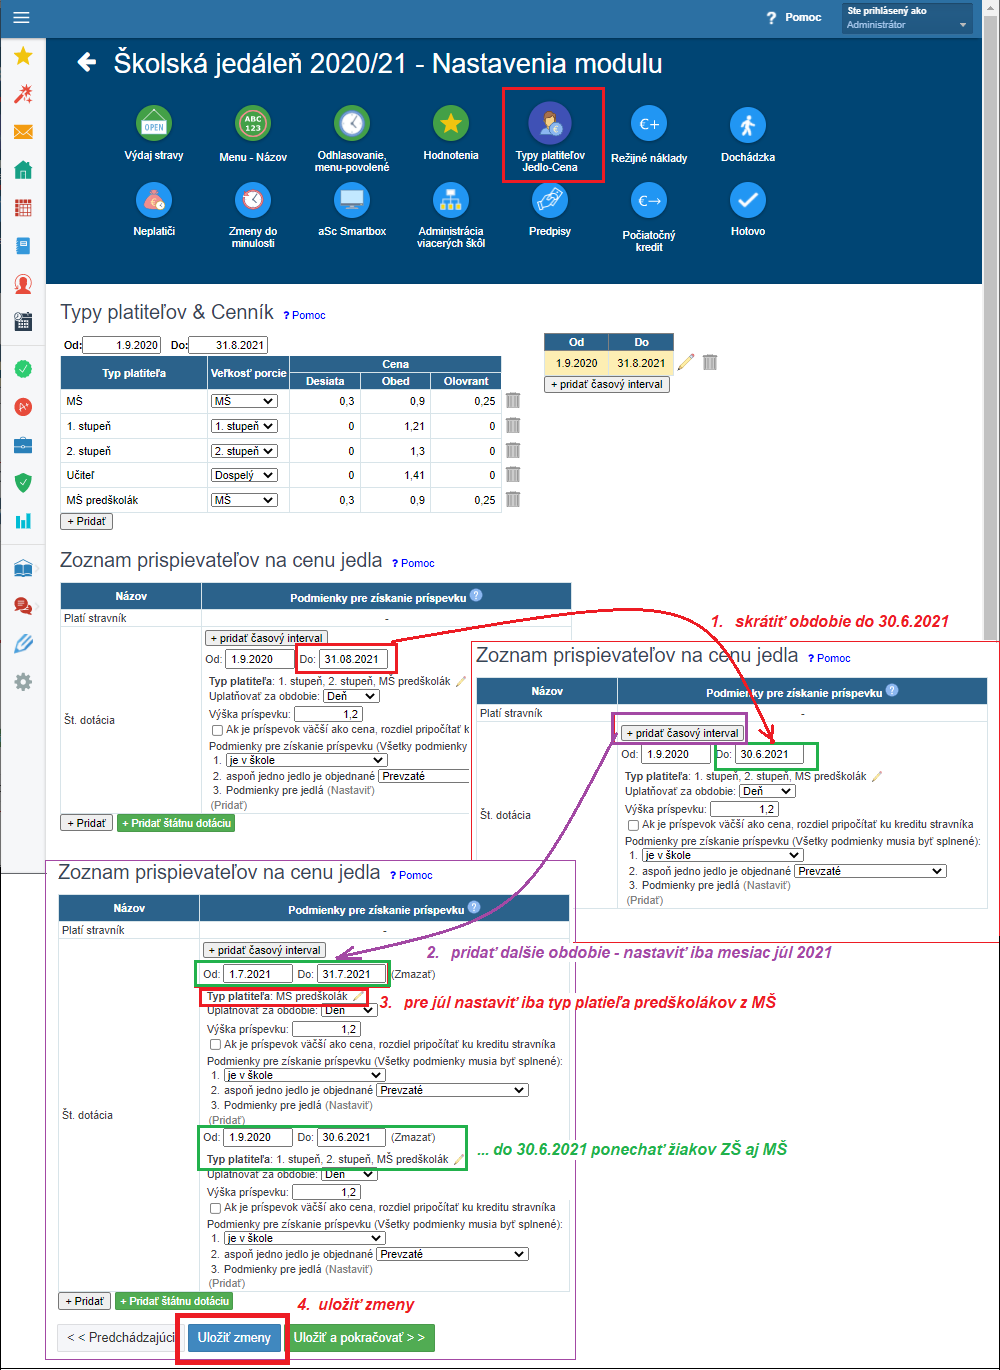
Task: Open the Predpisy icon
Action: [550, 200]
